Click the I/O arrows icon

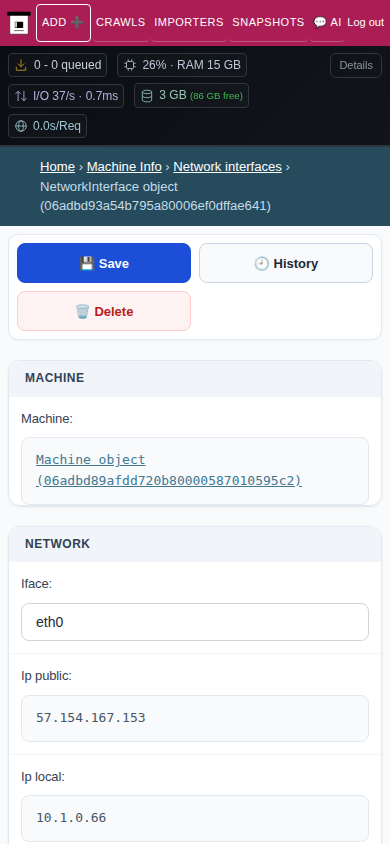click(x=21, y=96)
